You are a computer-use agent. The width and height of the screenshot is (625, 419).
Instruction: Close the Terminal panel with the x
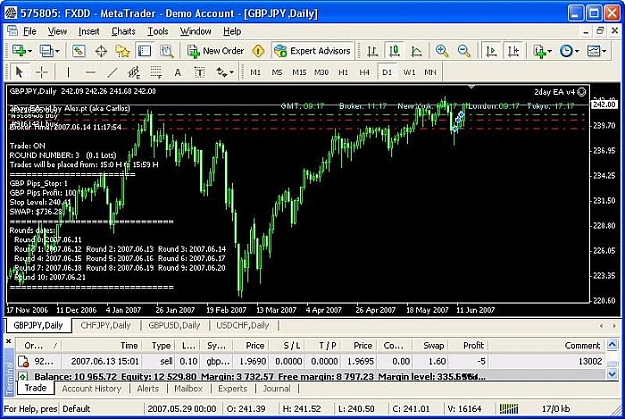click(x=8, y=341)
